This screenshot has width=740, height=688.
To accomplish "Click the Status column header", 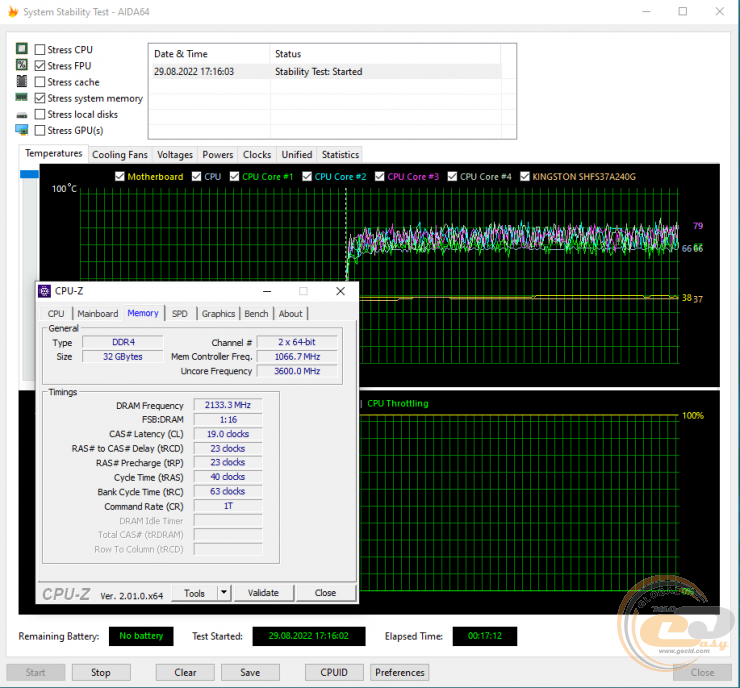I will coord(385,54).
